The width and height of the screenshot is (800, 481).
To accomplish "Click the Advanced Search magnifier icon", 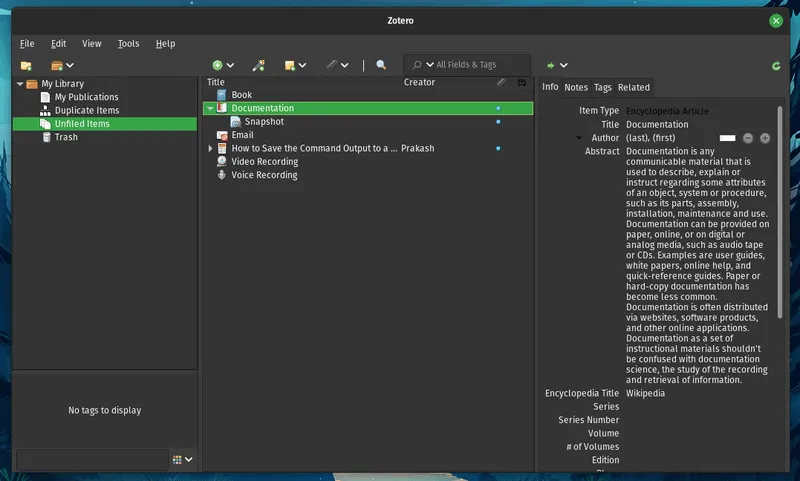I will point(381,65).
